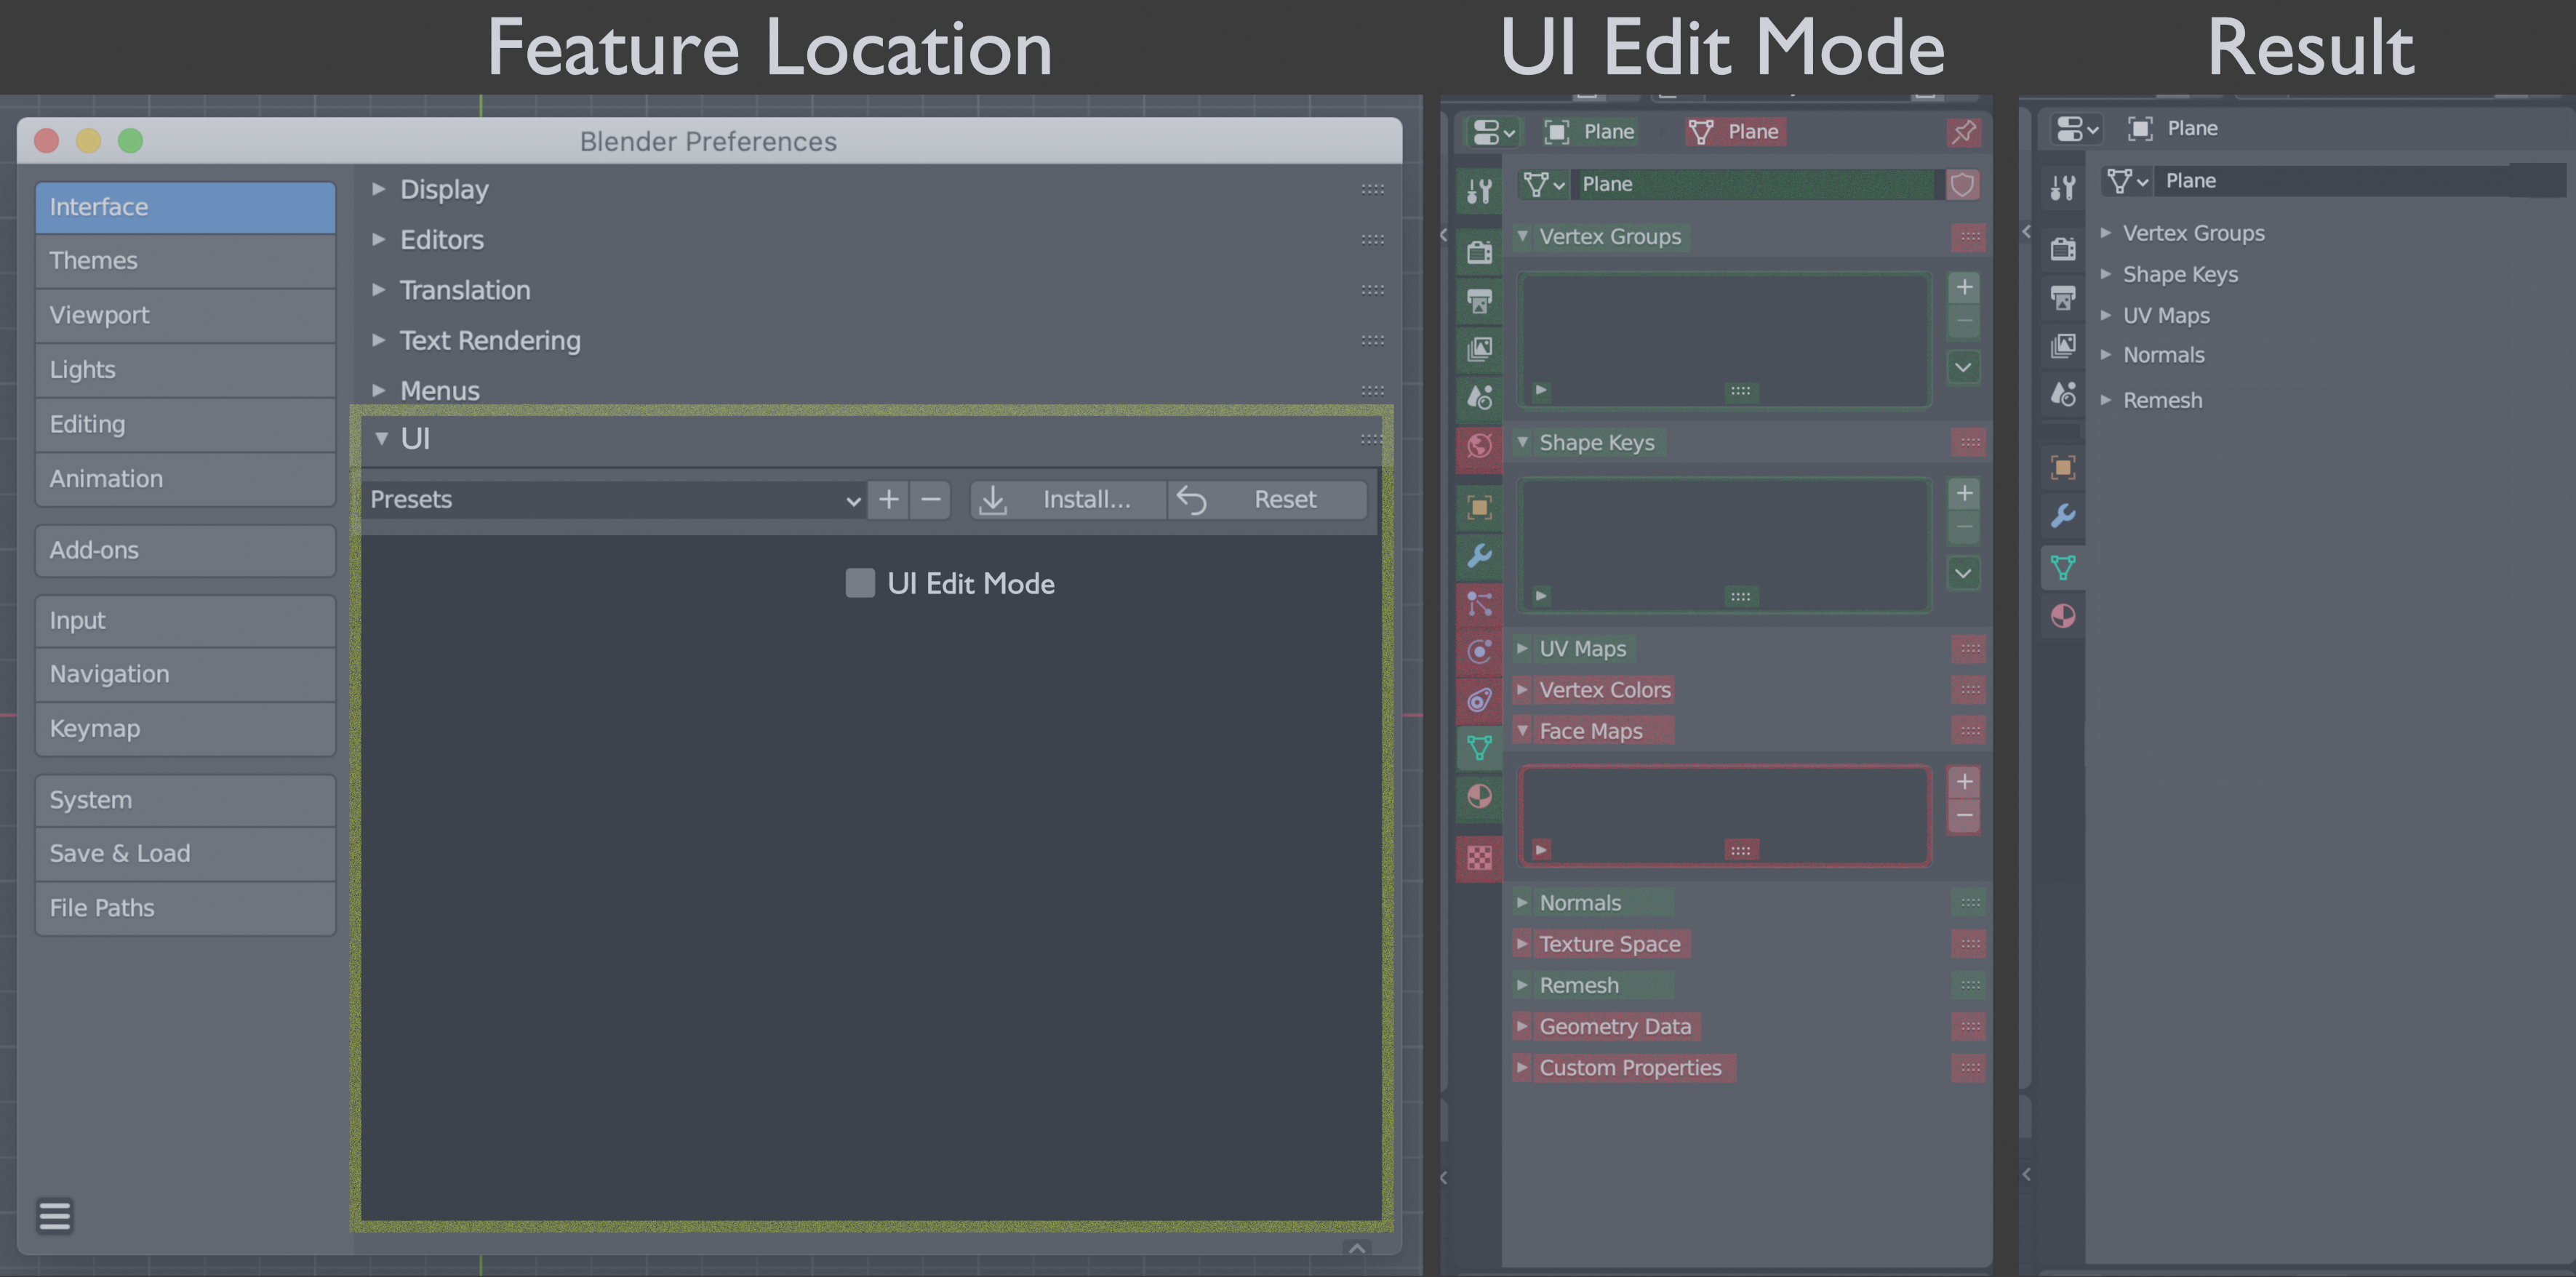Open Particles properties tab in edit mode panel

point(1479,604)
